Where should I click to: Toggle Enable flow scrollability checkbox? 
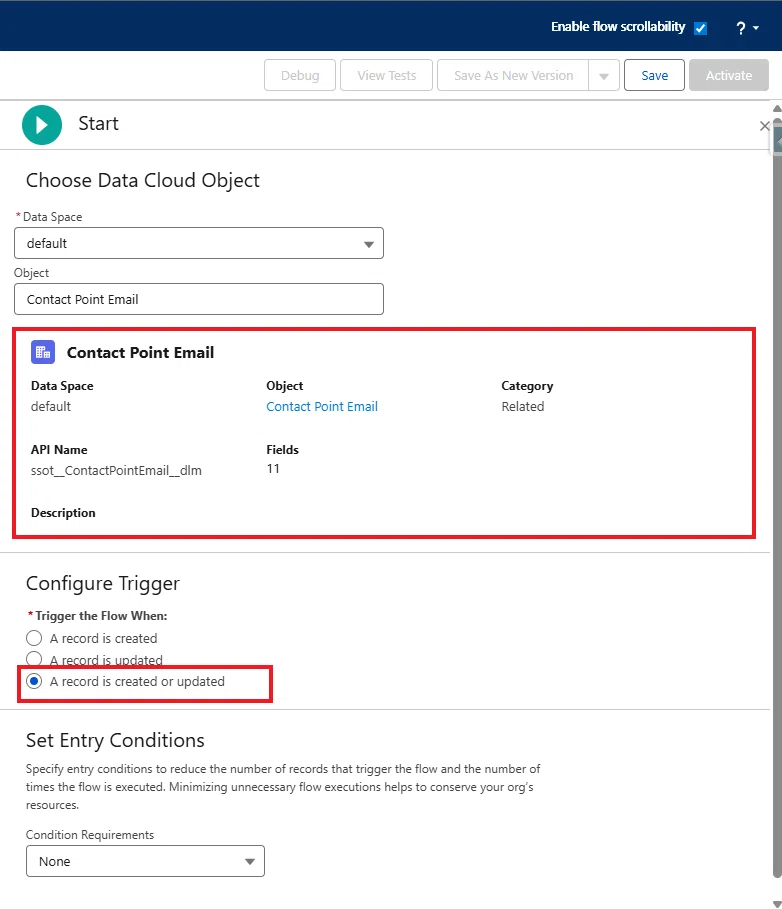(x=700, y=28)
